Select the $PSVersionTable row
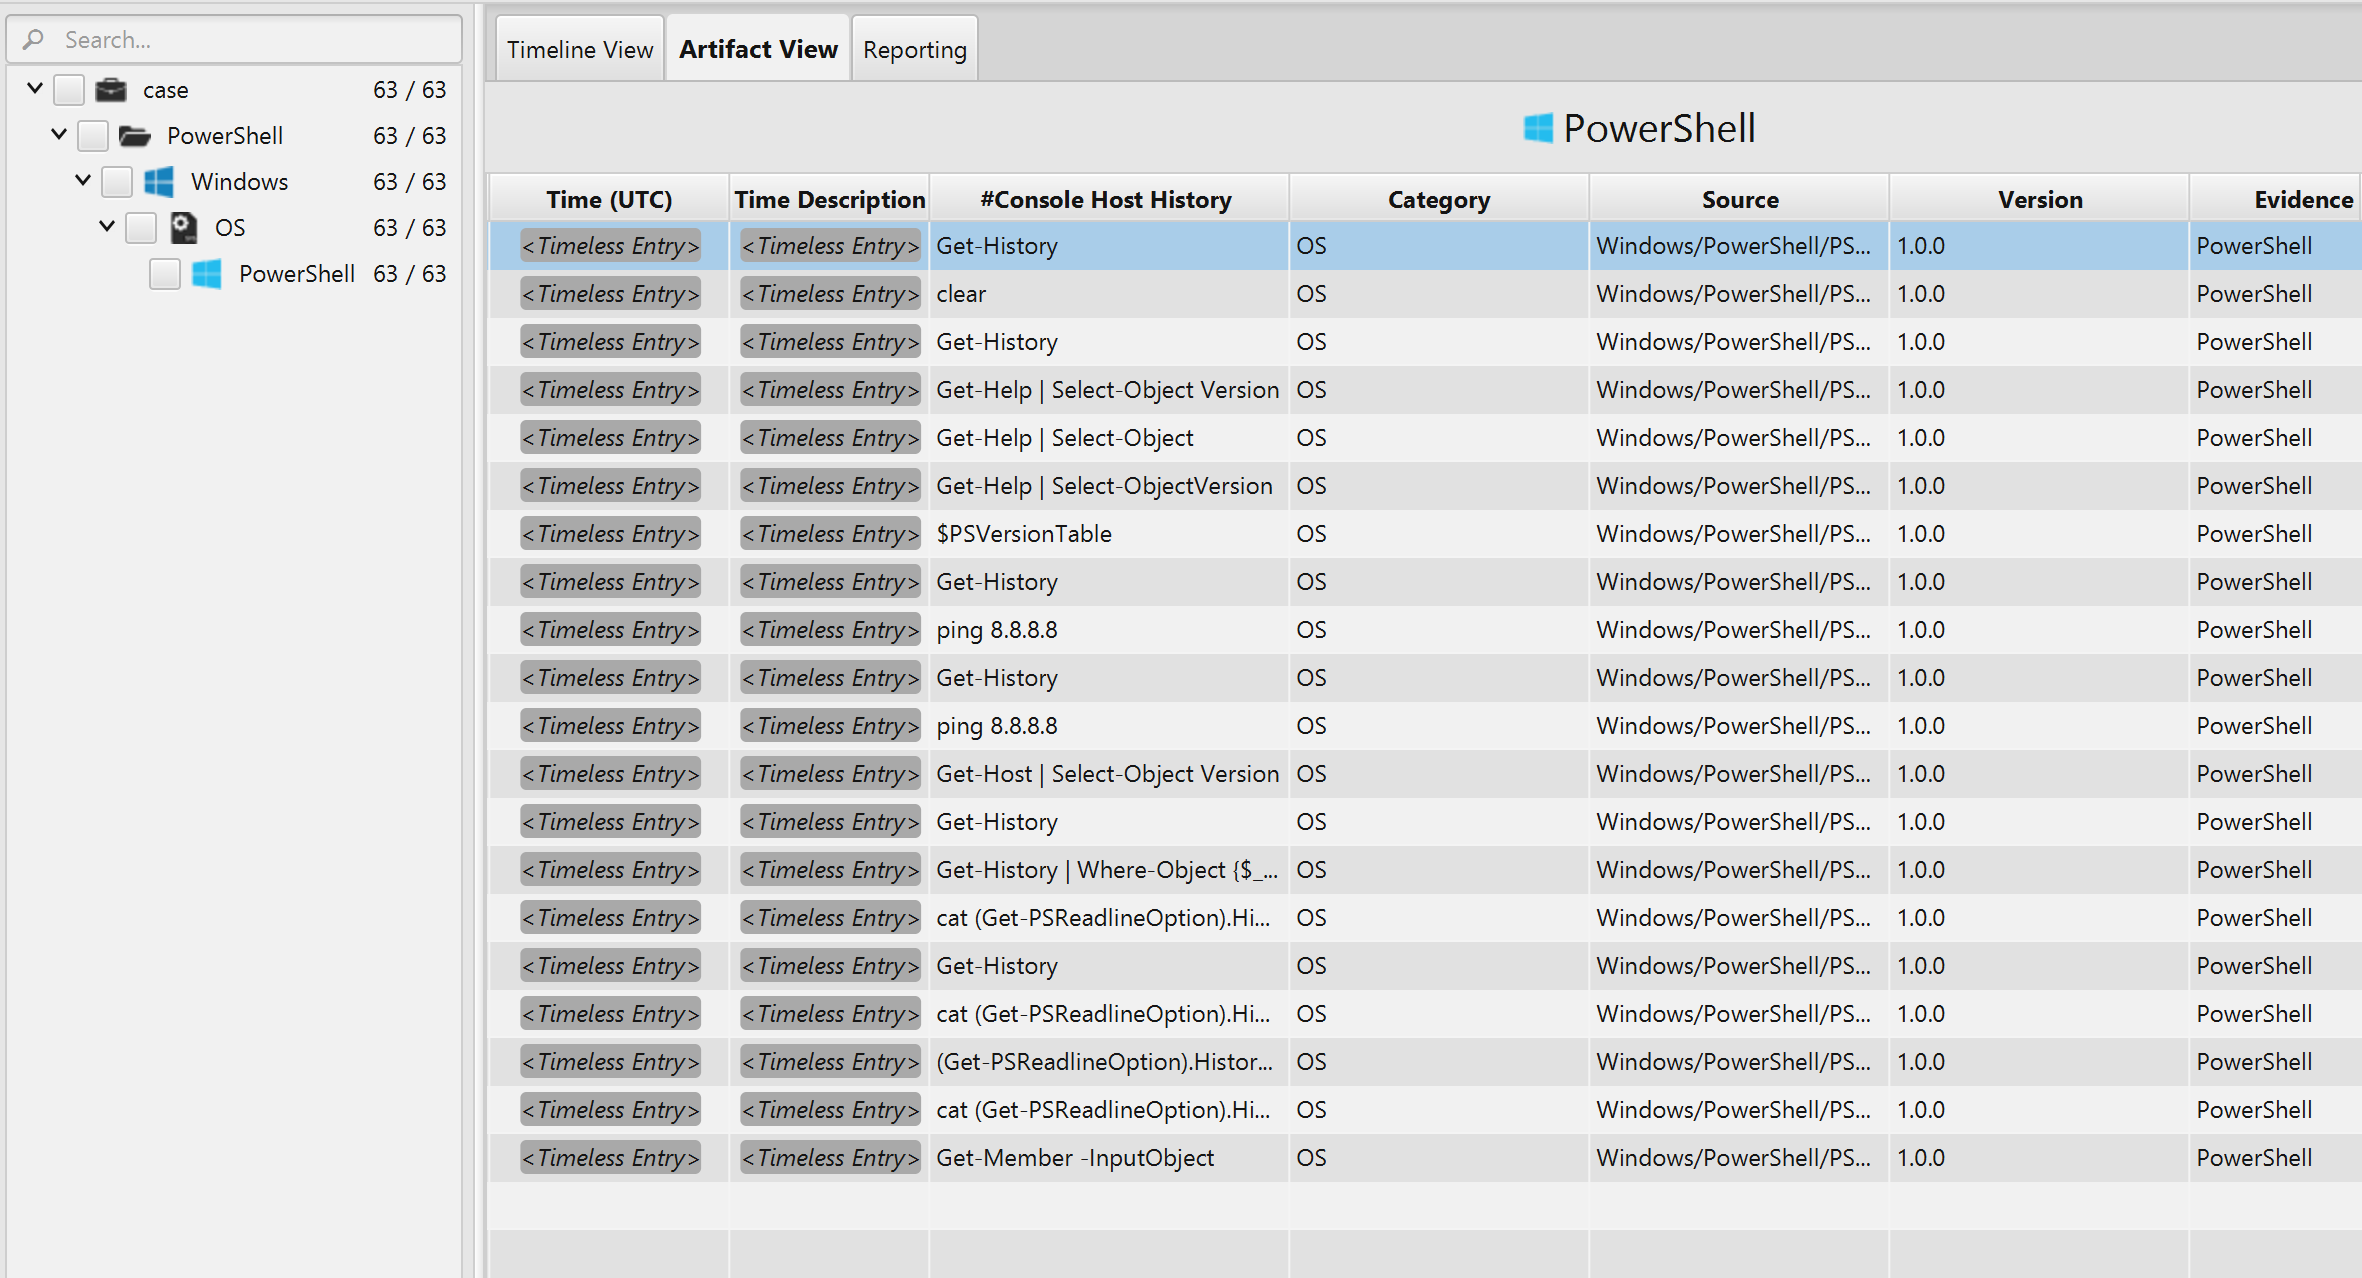The height and width of the screenshot is (1278, 2362). 1425,534
